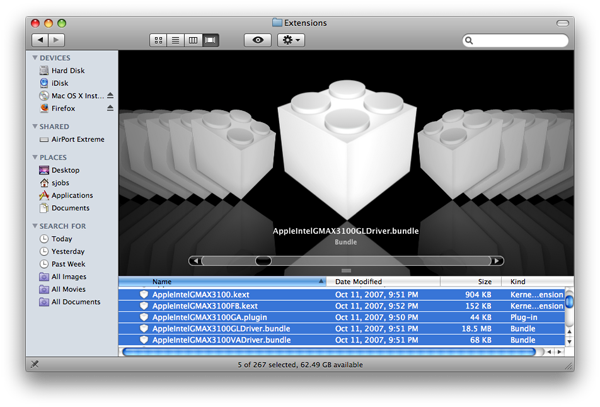This screenshot has height=407, width=600.
Task: Switch to column view
Action: pos(193,40)
